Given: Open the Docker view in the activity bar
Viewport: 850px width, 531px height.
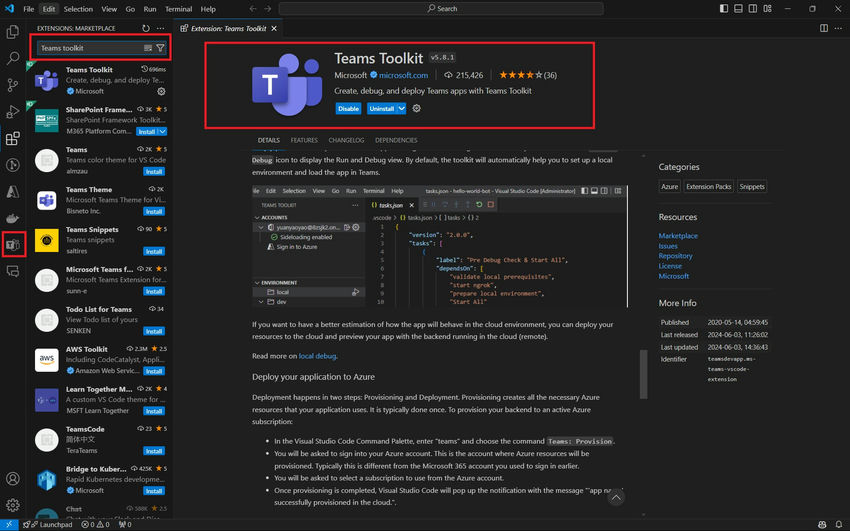Looking at the screenshot, I should pyautogui.click(x=13, y=218).
